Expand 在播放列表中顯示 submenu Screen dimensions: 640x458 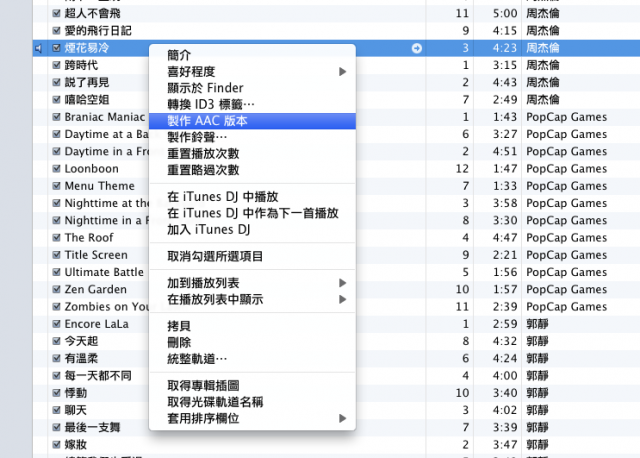342,300
